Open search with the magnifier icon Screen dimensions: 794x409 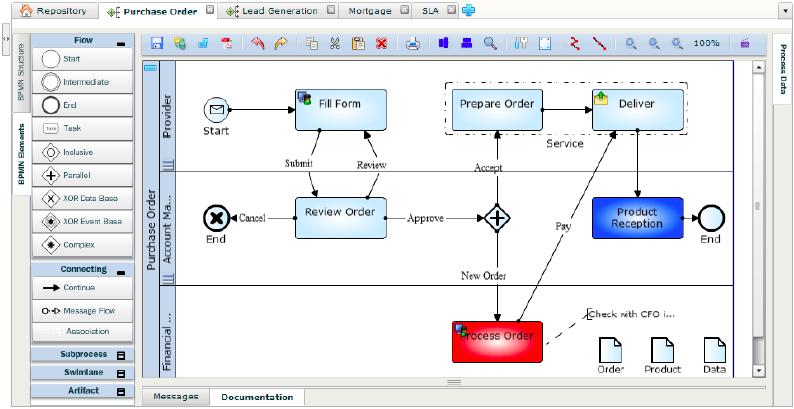(x=490, y=44)
